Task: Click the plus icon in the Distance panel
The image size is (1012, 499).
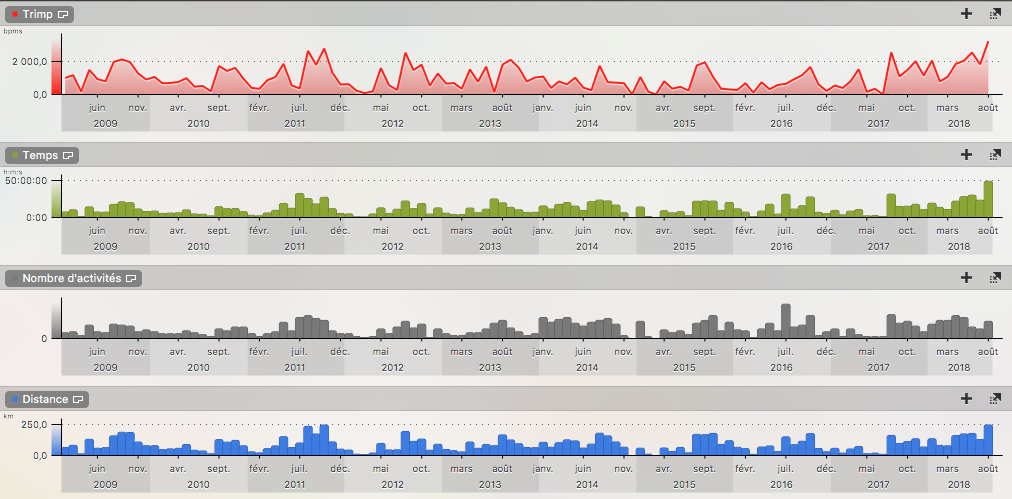Action: pyautogui.click(x=966, y=399)
